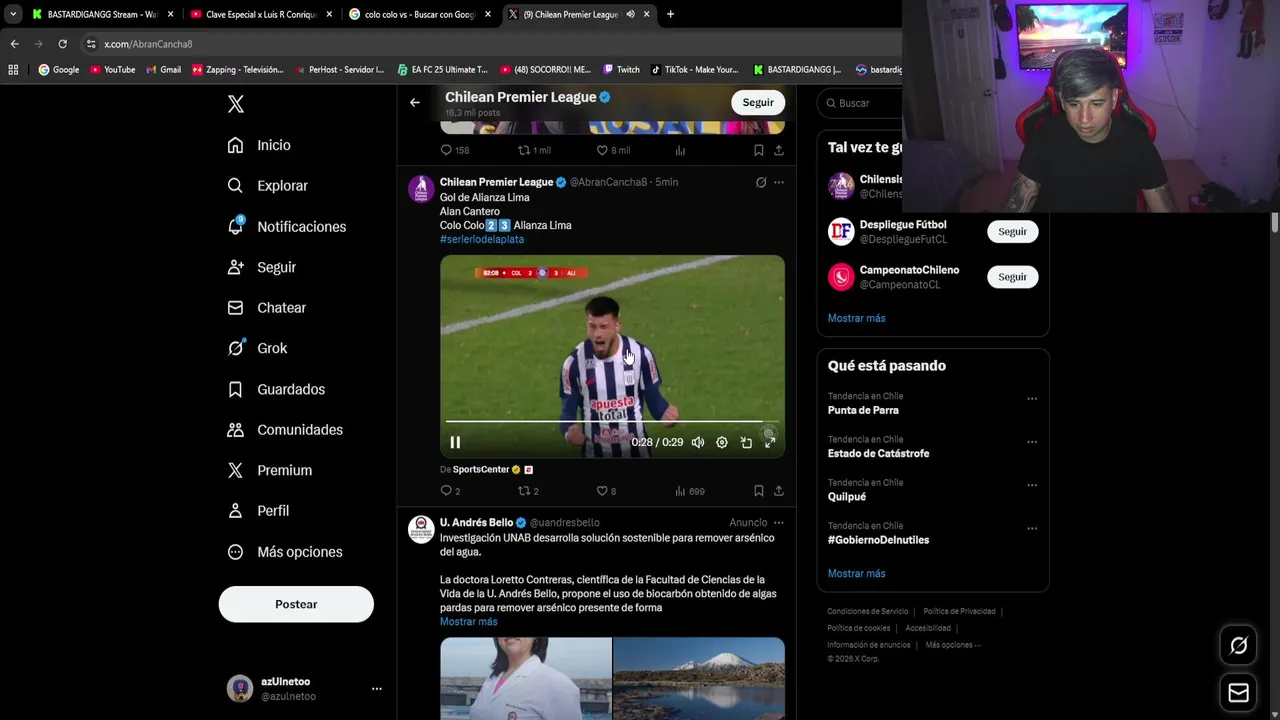Open account menu dots beside azulnetoo
The image size is (1280, 720).
point(377,689)
